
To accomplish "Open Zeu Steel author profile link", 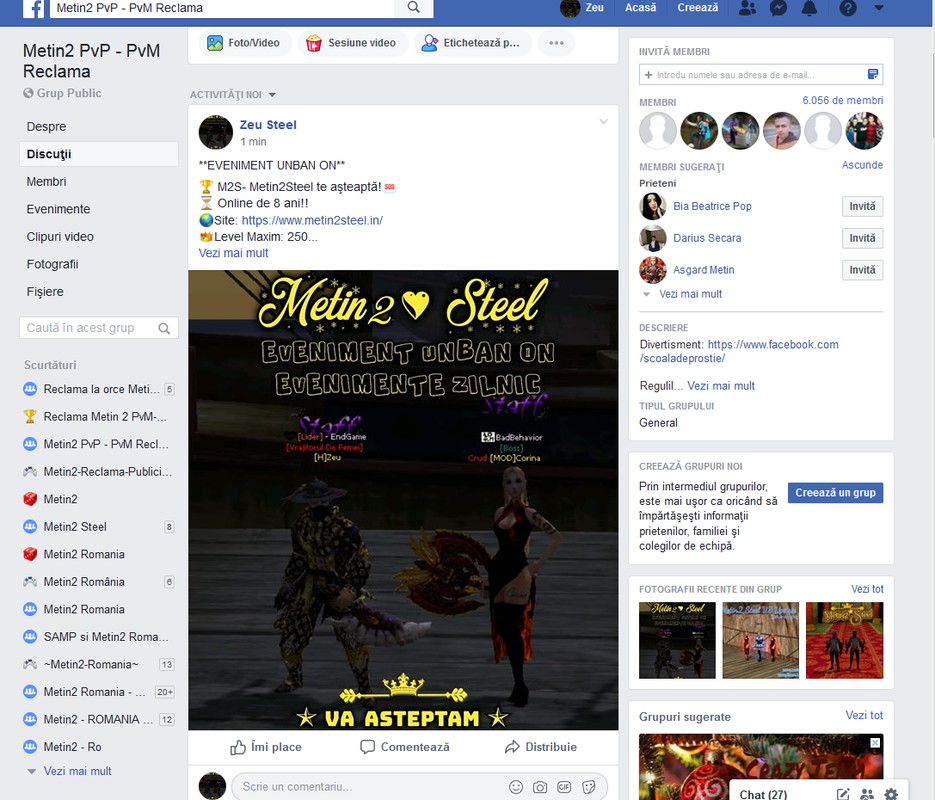I will [x=268, y=125].
